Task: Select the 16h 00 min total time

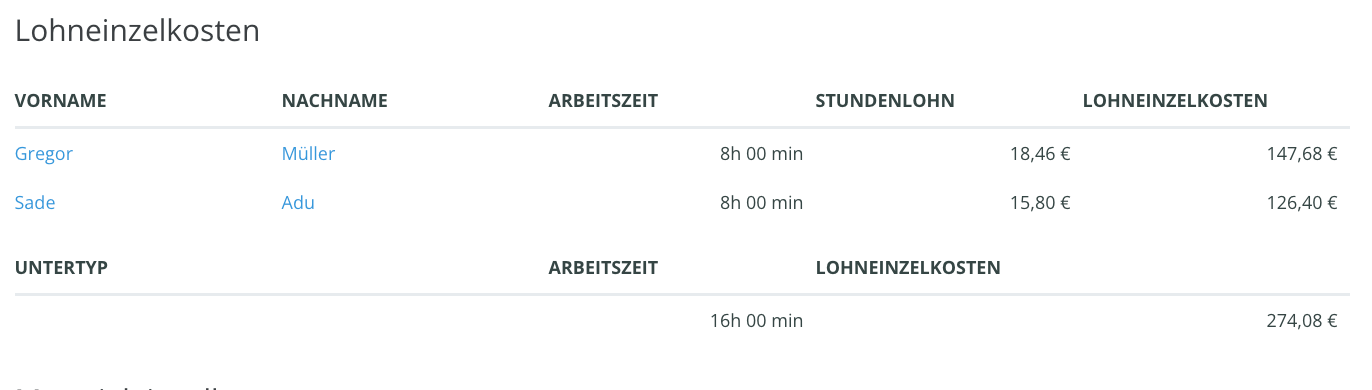Action: pos(757,321)
